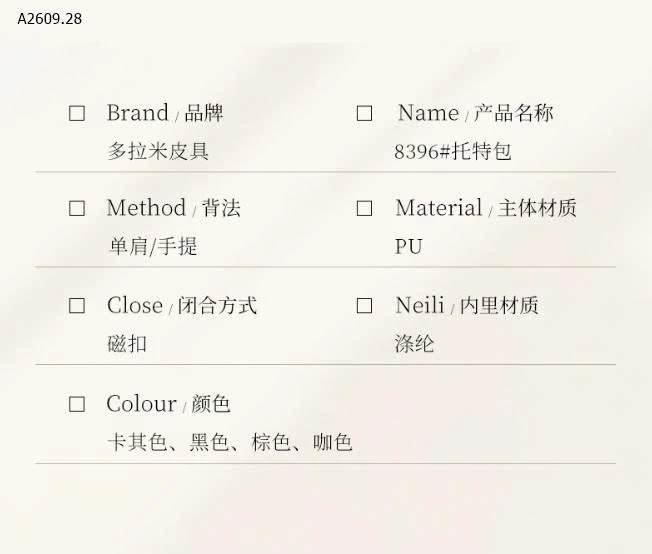Screen dimensions: 652x554
Task: Click the Colour 颜色 heading
Action: (168, 404)
